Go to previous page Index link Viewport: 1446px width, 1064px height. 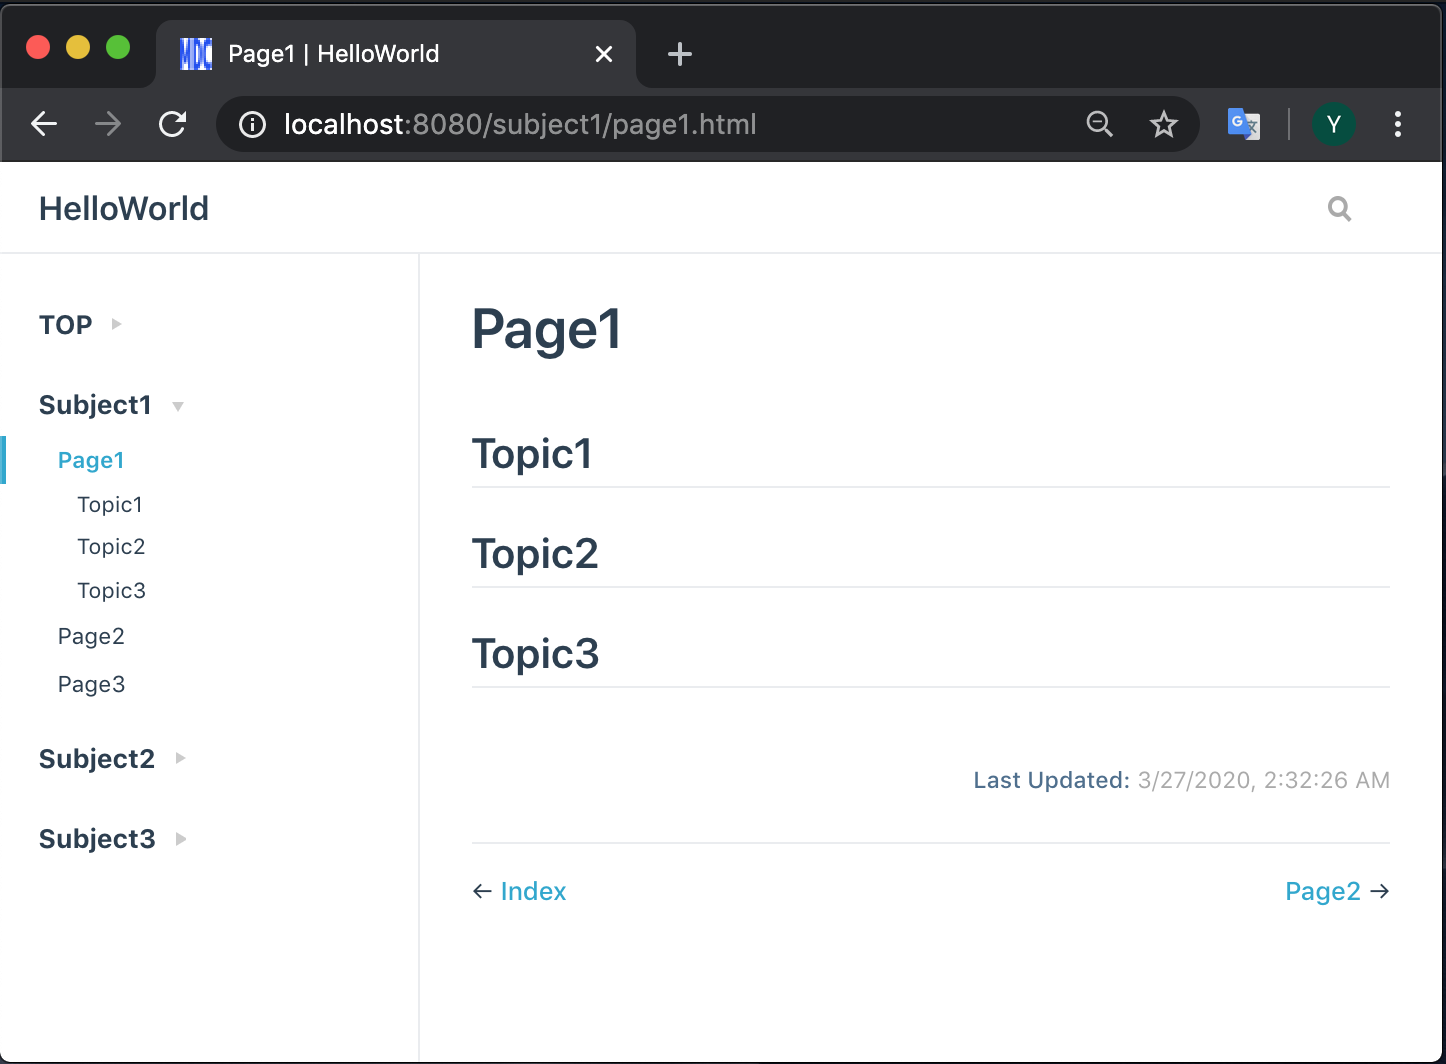pyautogui.click(x=533, y=891)
